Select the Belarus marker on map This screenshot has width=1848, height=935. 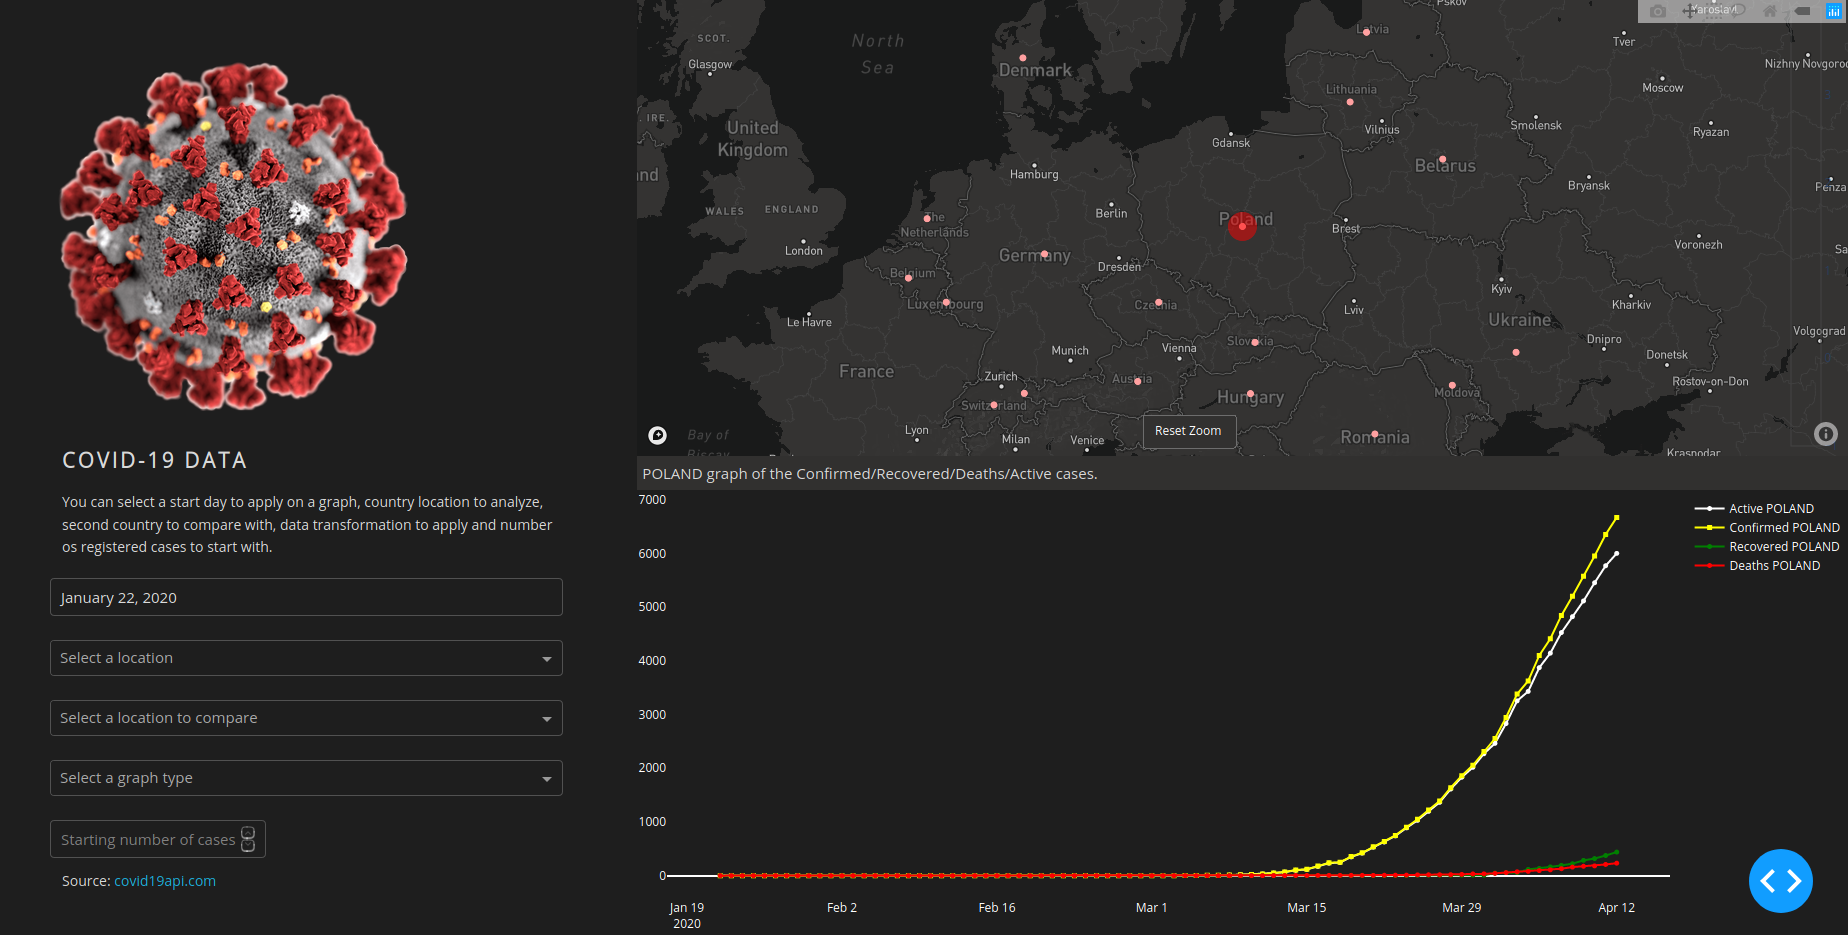pyautogui.click(x=1442, y=160)
